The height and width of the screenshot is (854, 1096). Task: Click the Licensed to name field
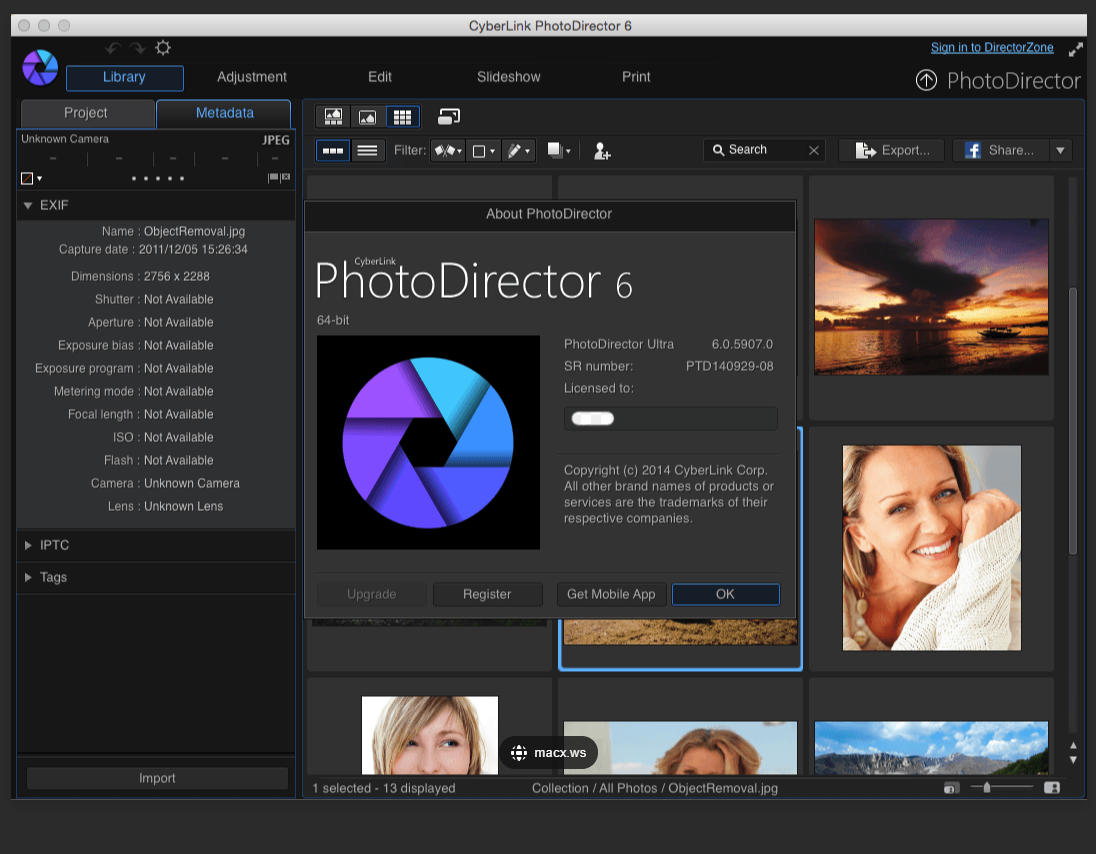coord(670,419)
